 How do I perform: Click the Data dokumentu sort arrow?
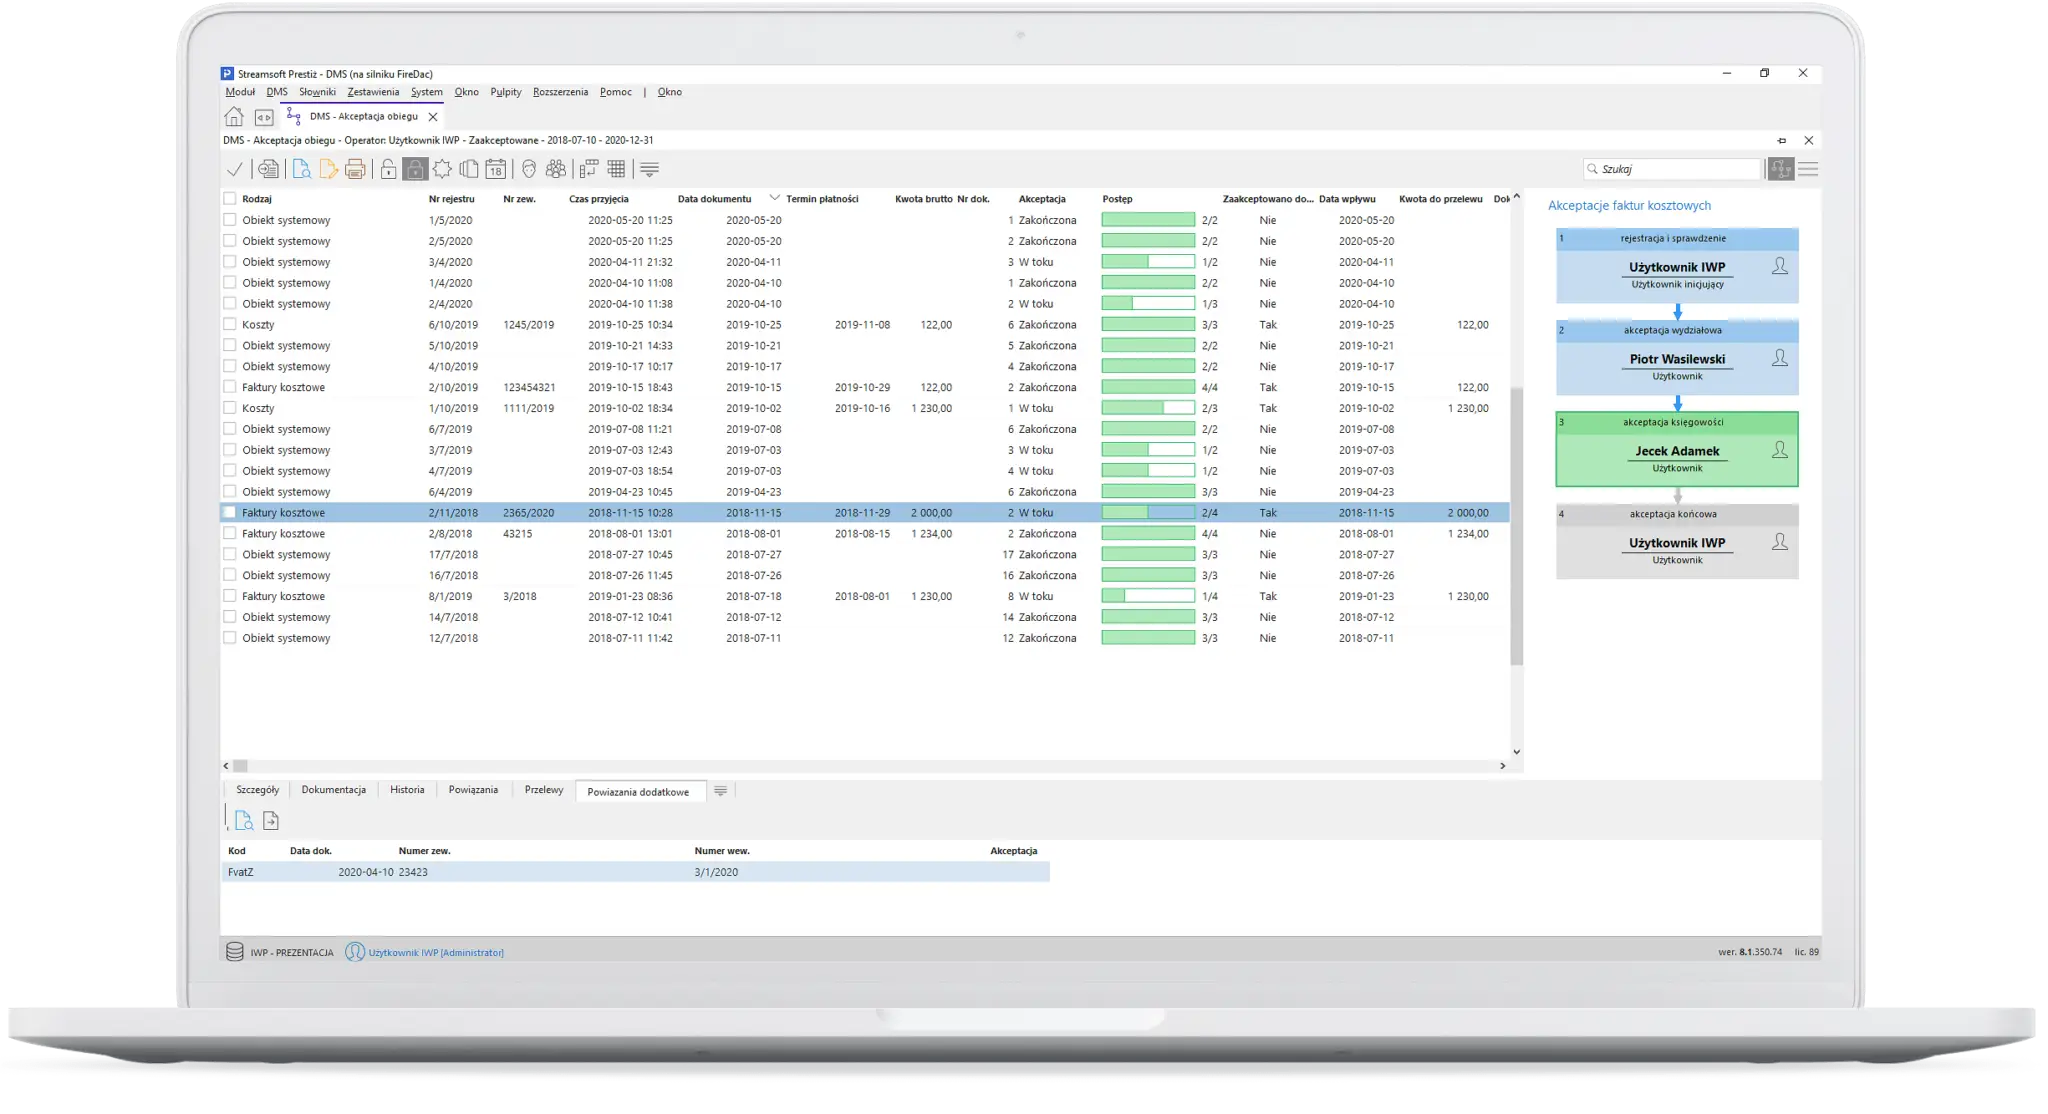click(x=774, y=198)
